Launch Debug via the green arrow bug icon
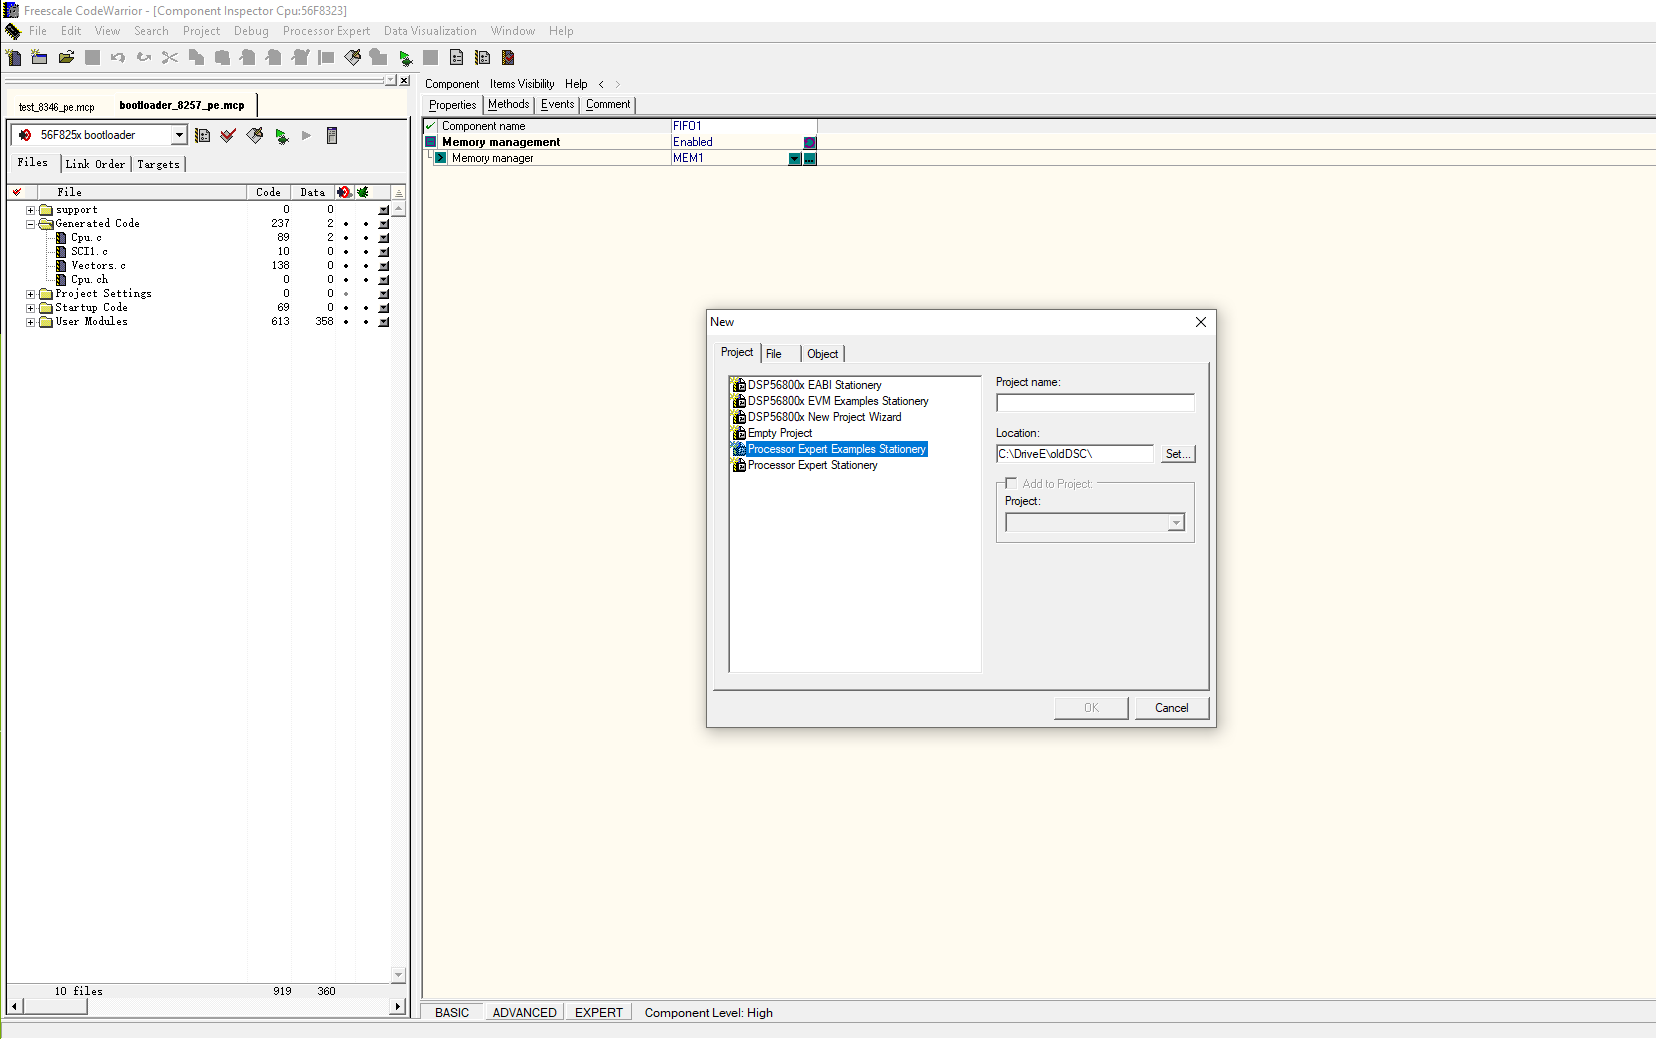This screenshot has height=1039, width=1656. coord(281,135)
